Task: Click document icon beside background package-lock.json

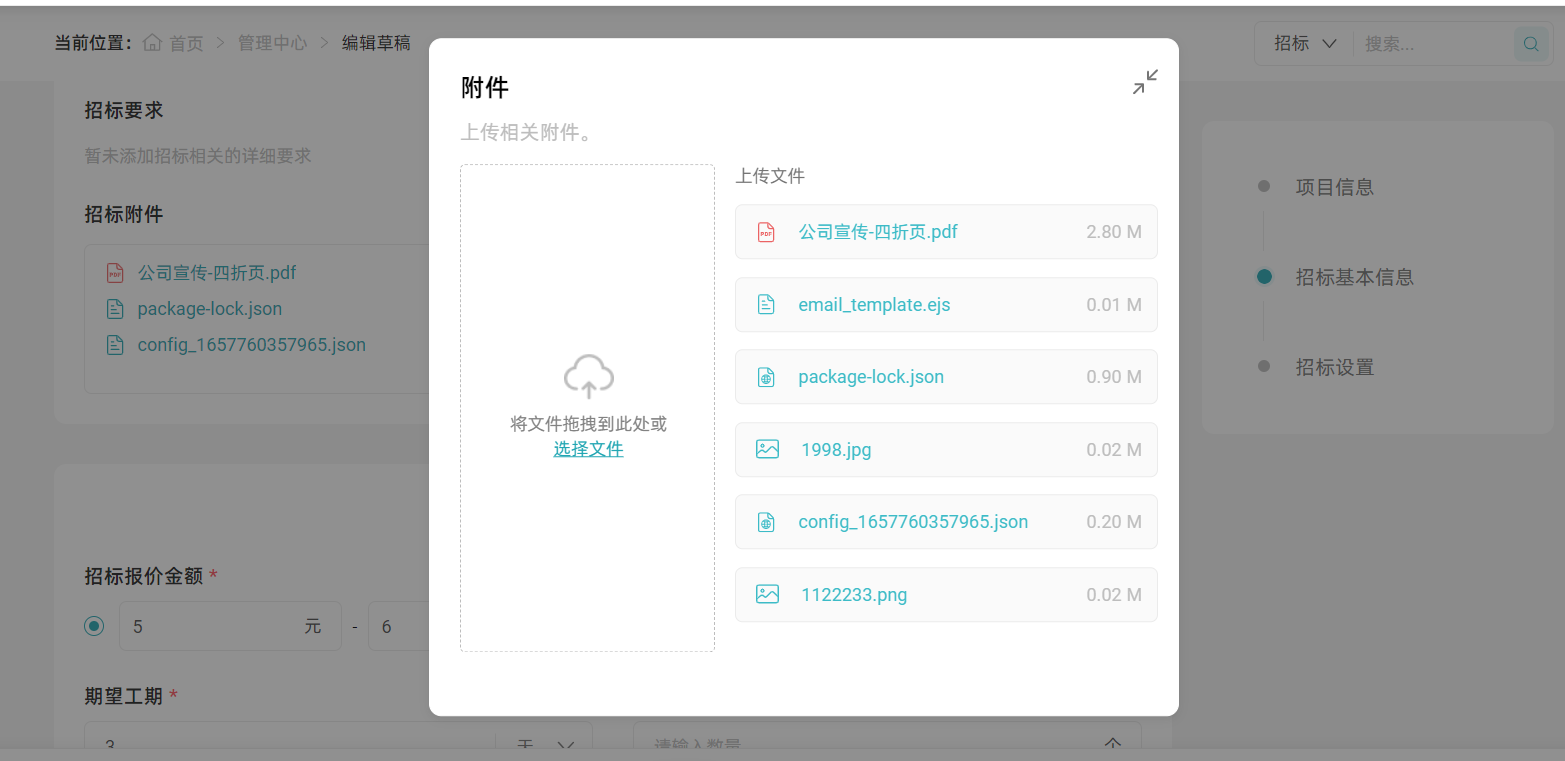Action: [x=115, y=309]
